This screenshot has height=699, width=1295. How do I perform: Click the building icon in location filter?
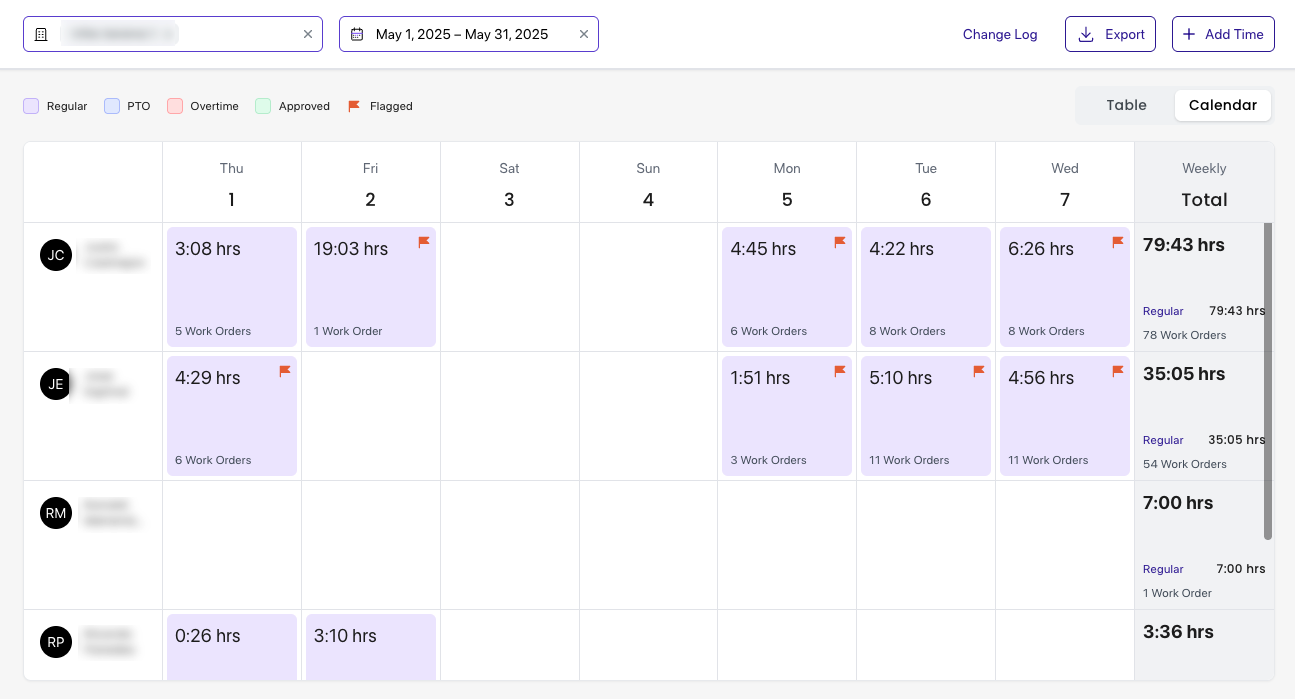pyautogui.click(x=41, y=34)
